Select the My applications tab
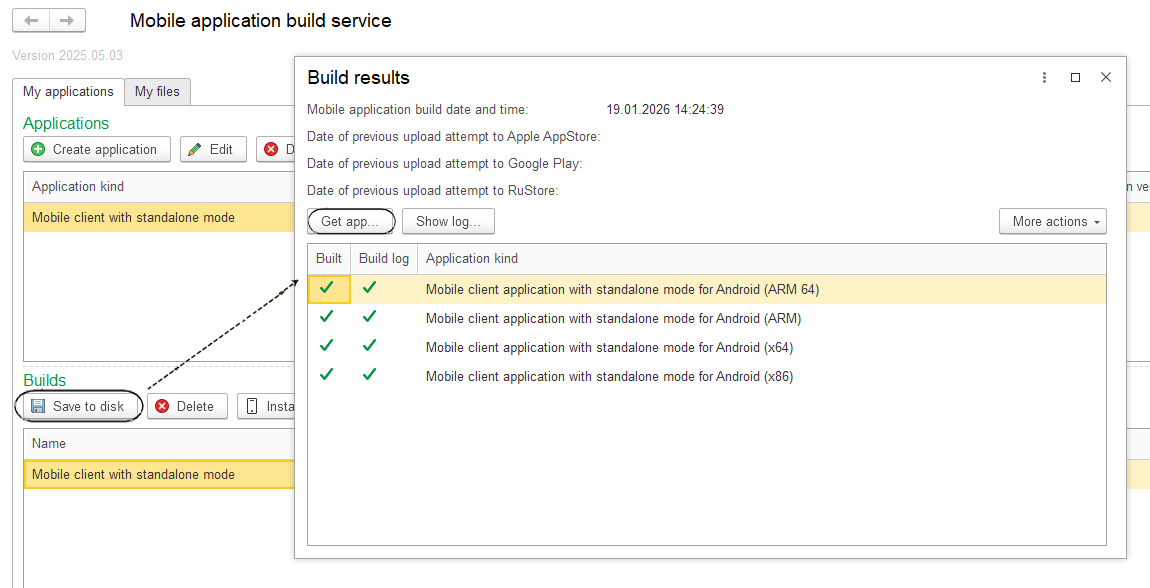1150x588 pixels. tap(68, 92)
